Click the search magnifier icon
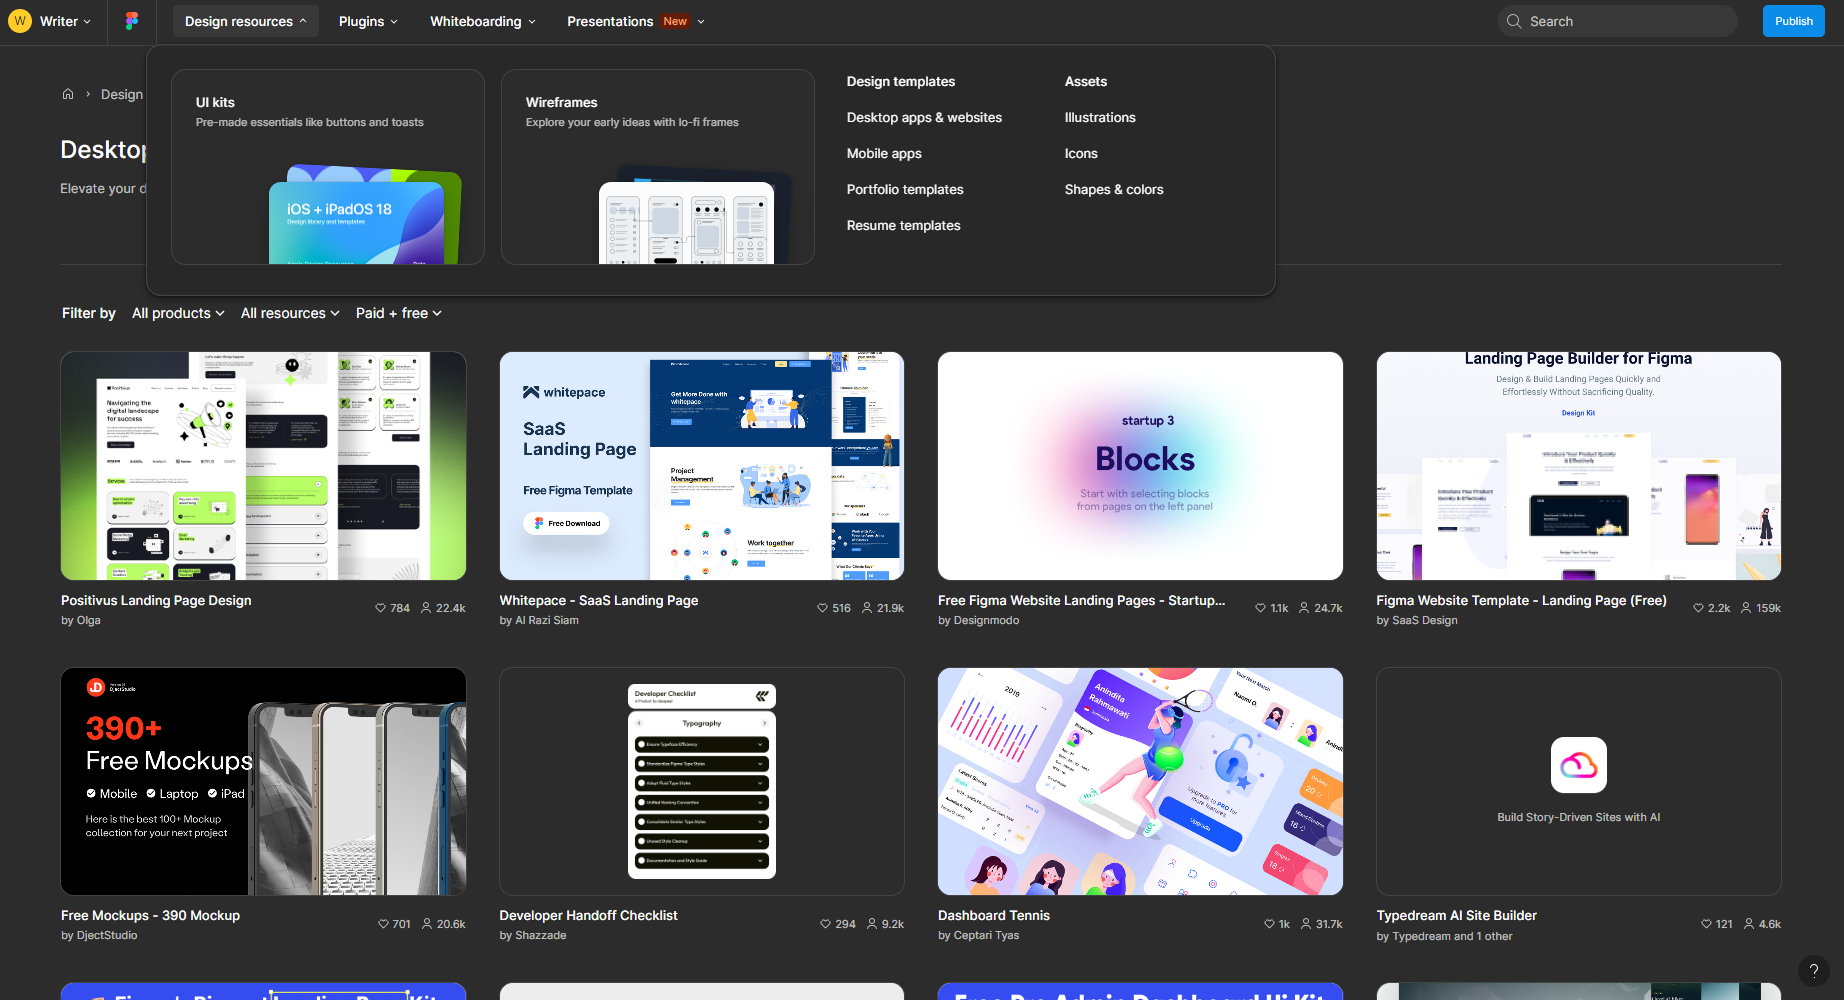This screenshot has height=1000, width=1844. pyautogui.click(x=1514, y=21)
